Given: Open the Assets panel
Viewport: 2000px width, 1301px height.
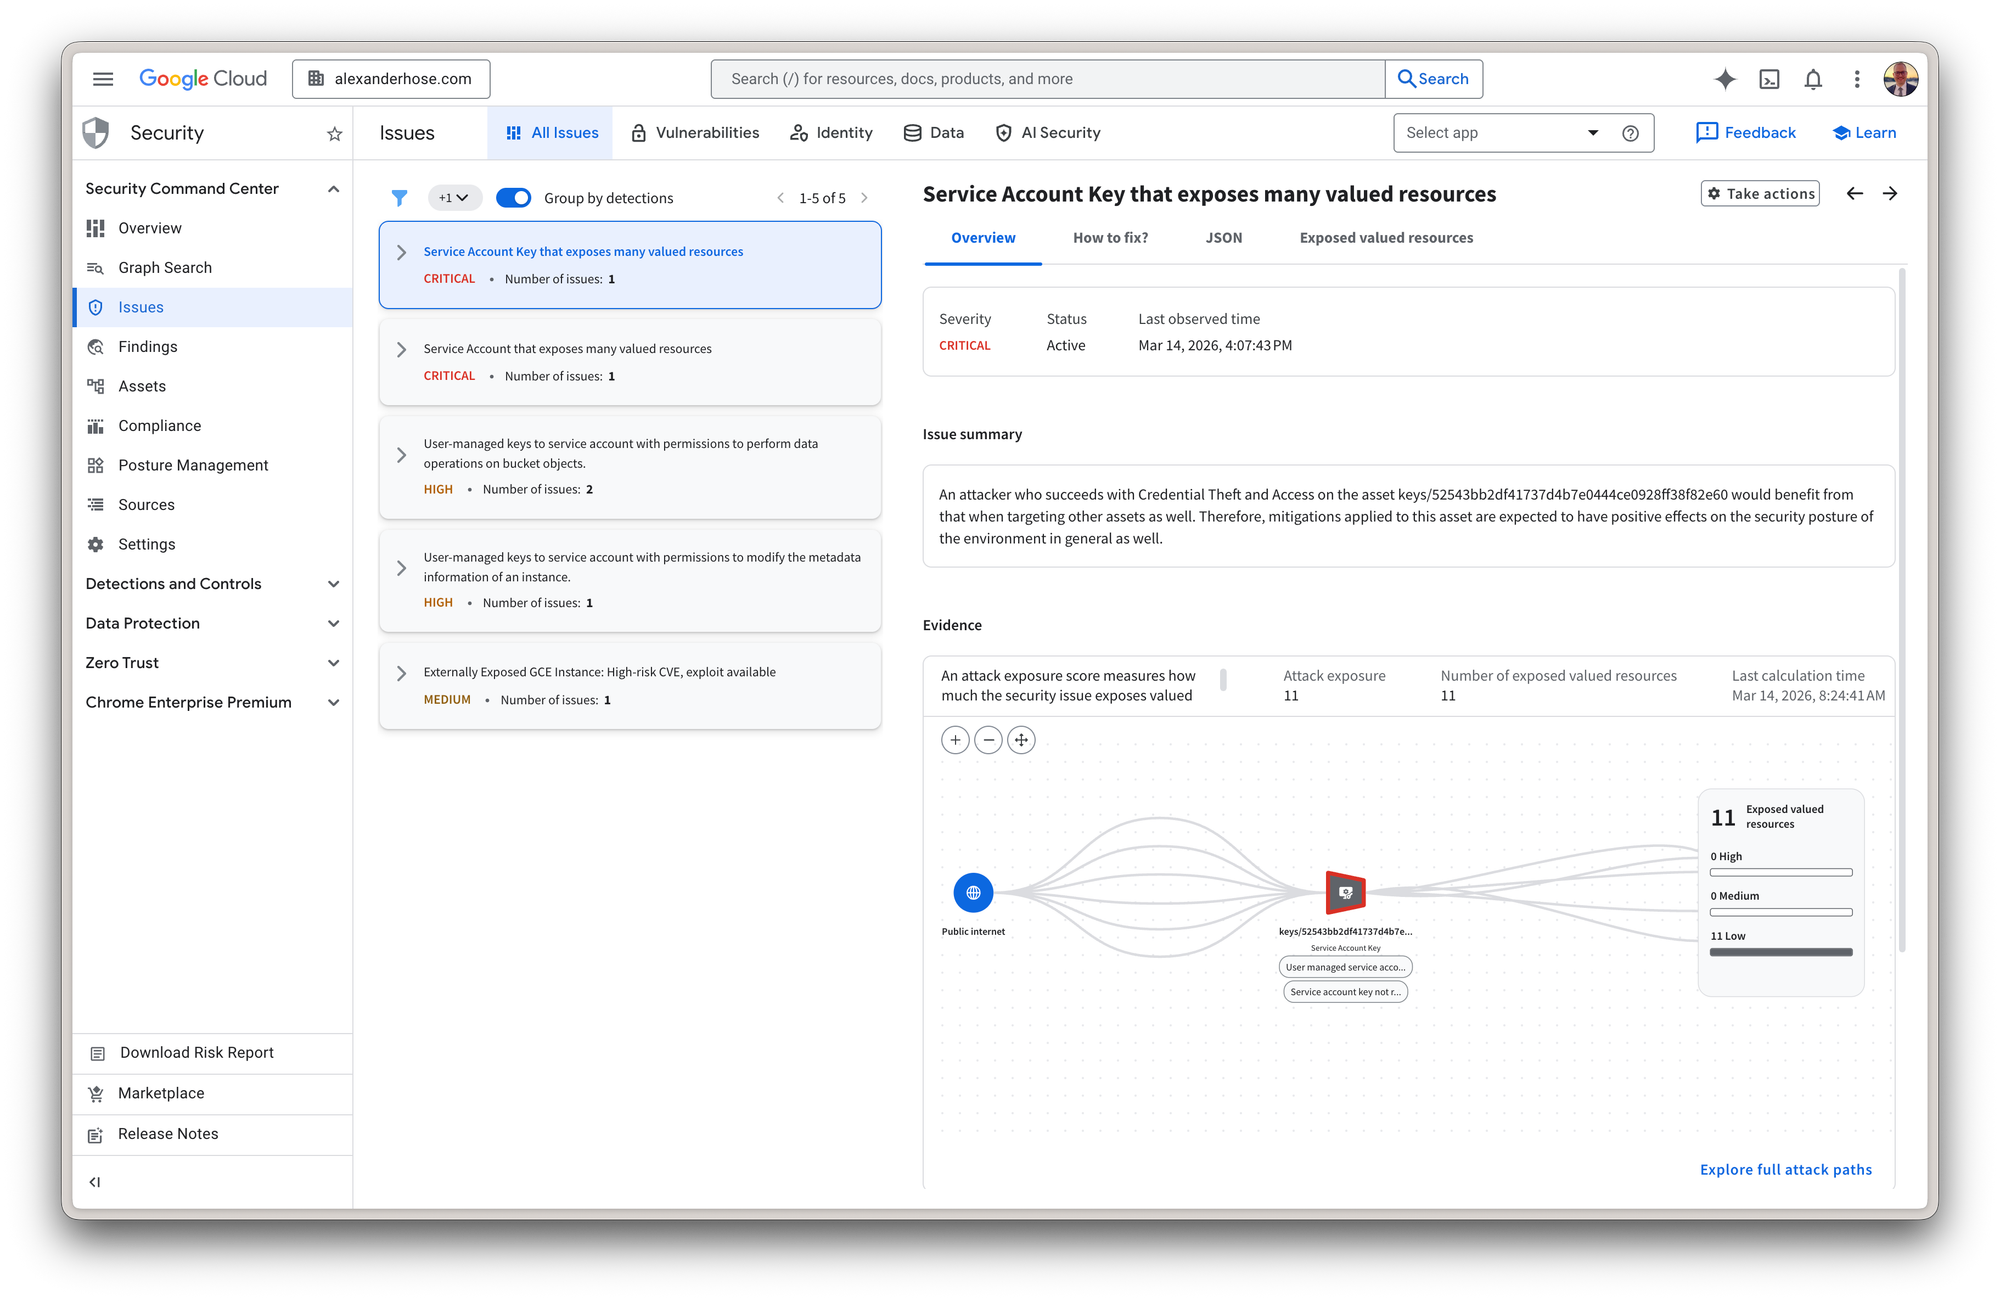Looking at the screenshot, I should pyautogui.click(x=142, y=386).
